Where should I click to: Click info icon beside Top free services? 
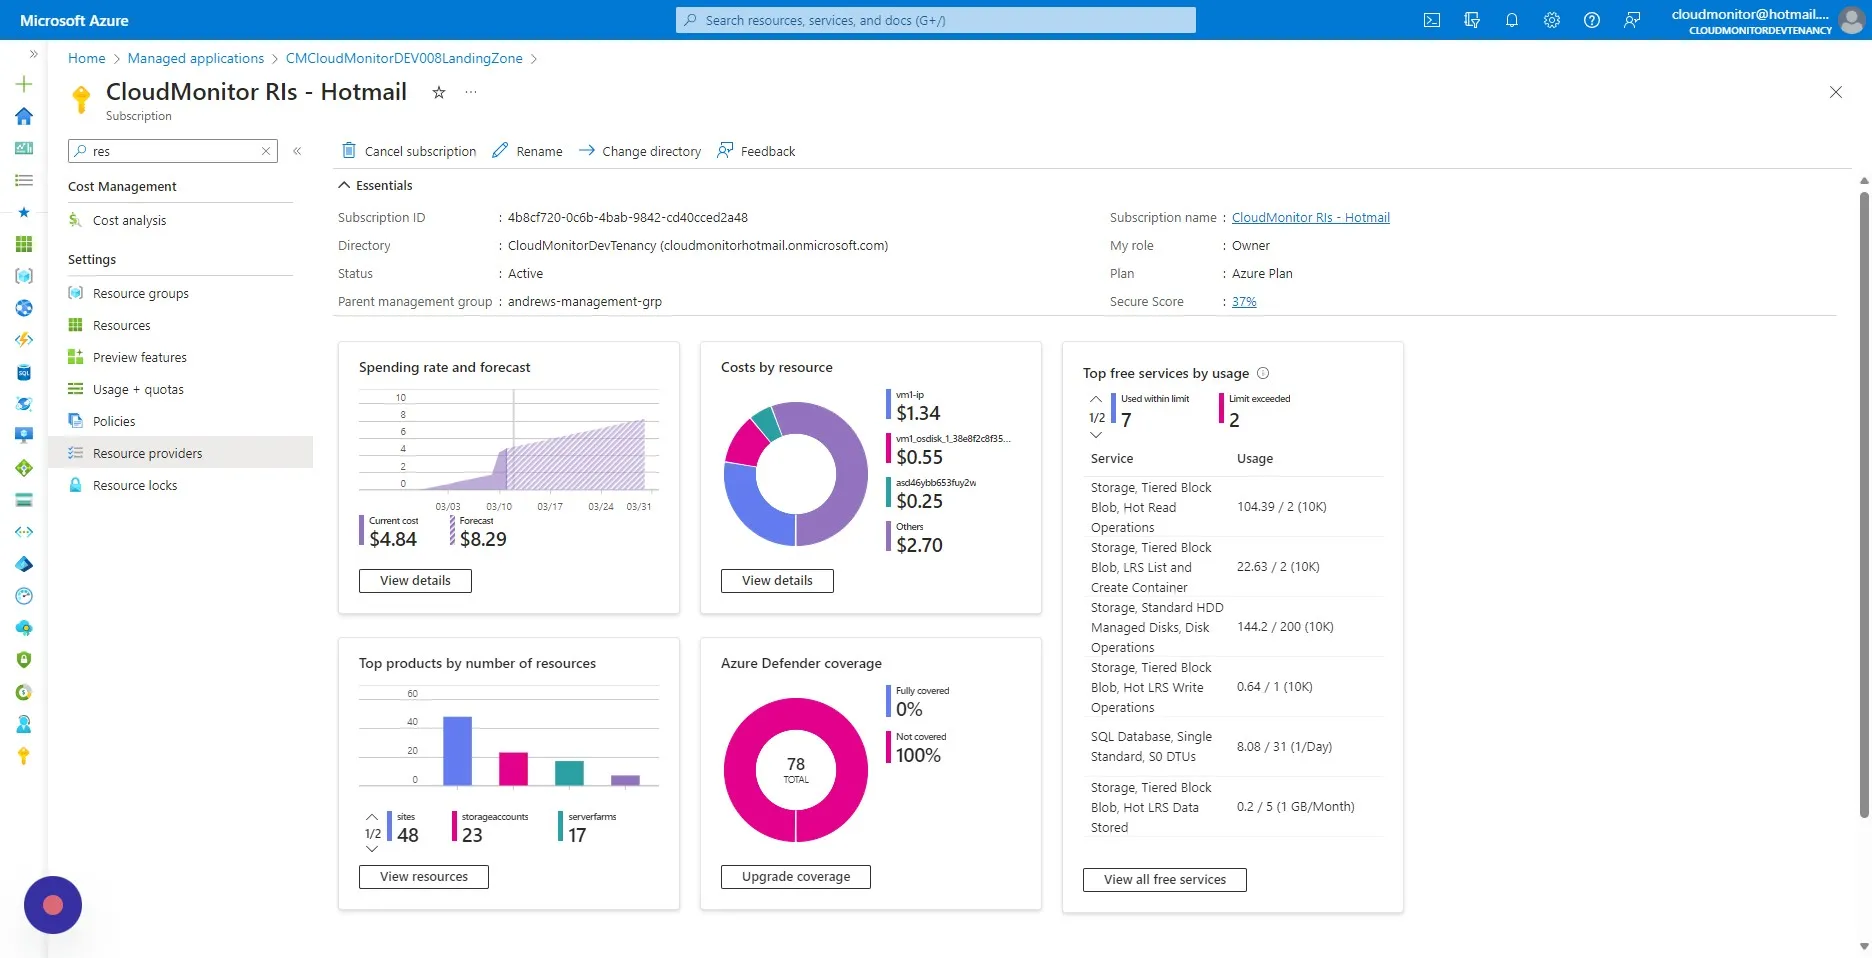[x=1263, y=373]
